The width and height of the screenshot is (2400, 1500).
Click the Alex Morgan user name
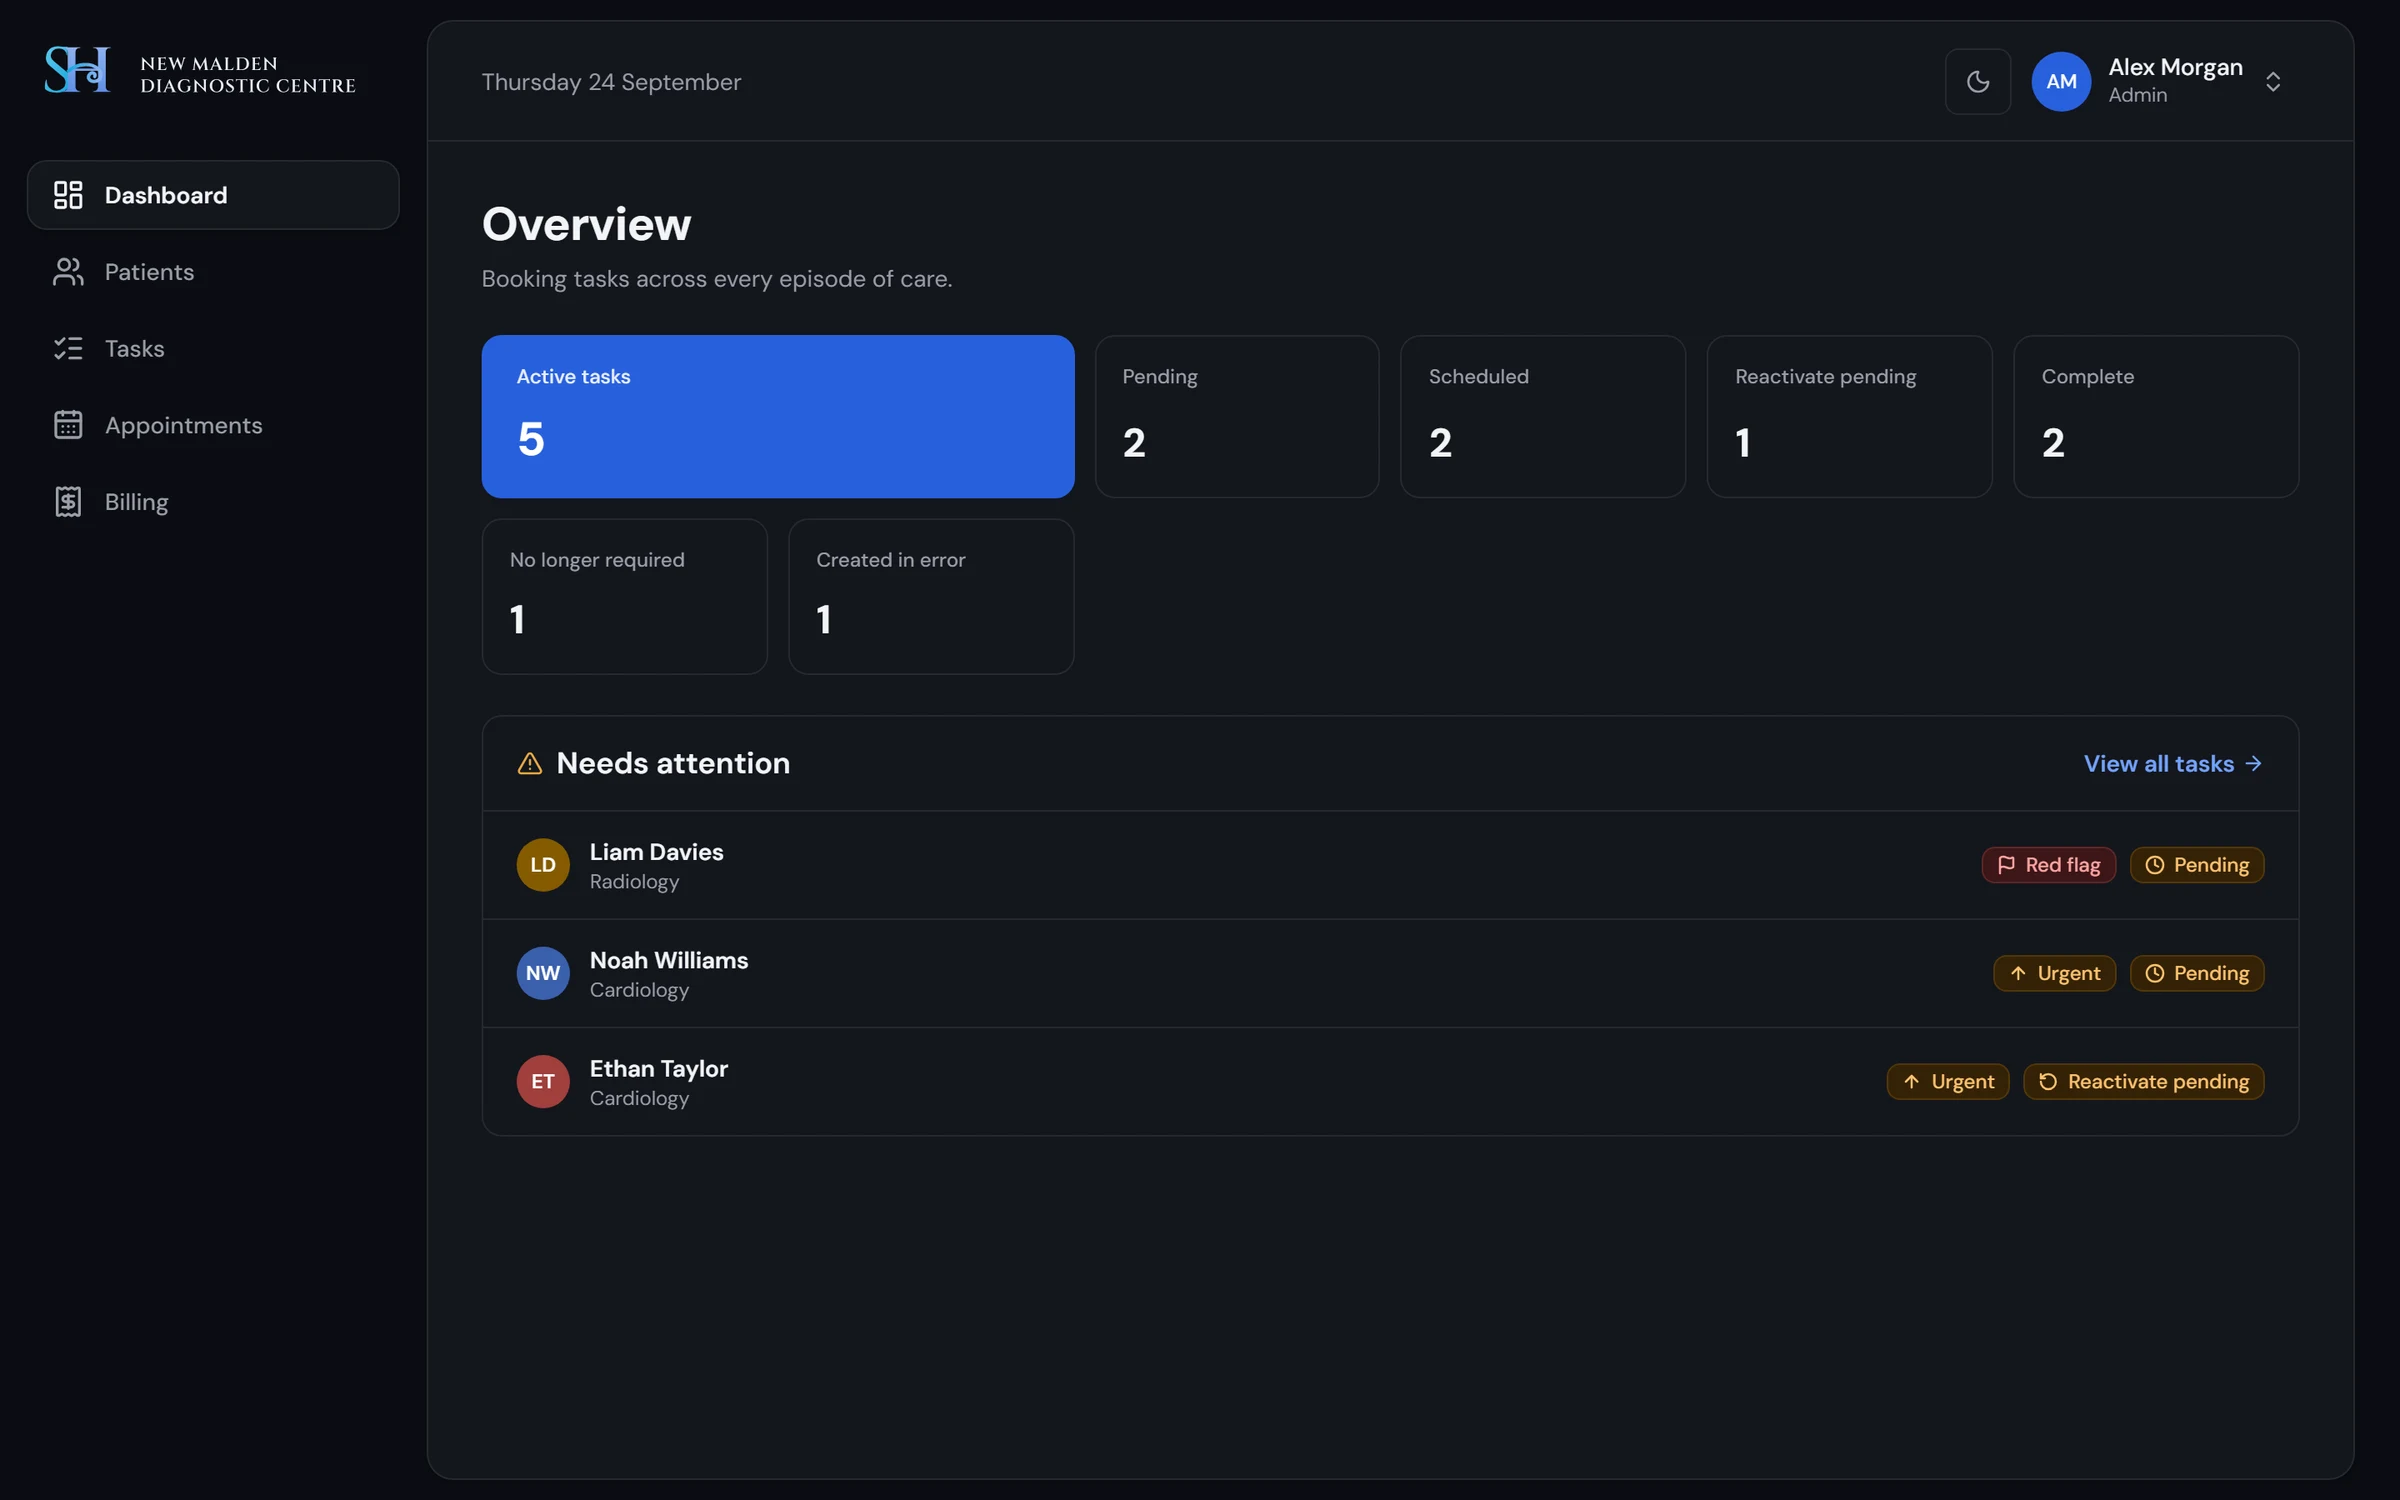click(2175, 67)
